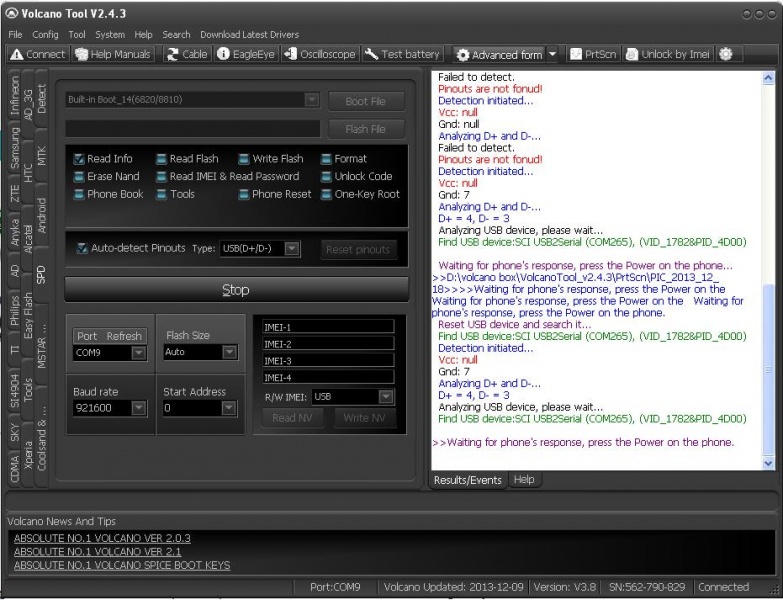Open the Search menu
Viewport: 783px width, 600px height.
click(176, 34)
